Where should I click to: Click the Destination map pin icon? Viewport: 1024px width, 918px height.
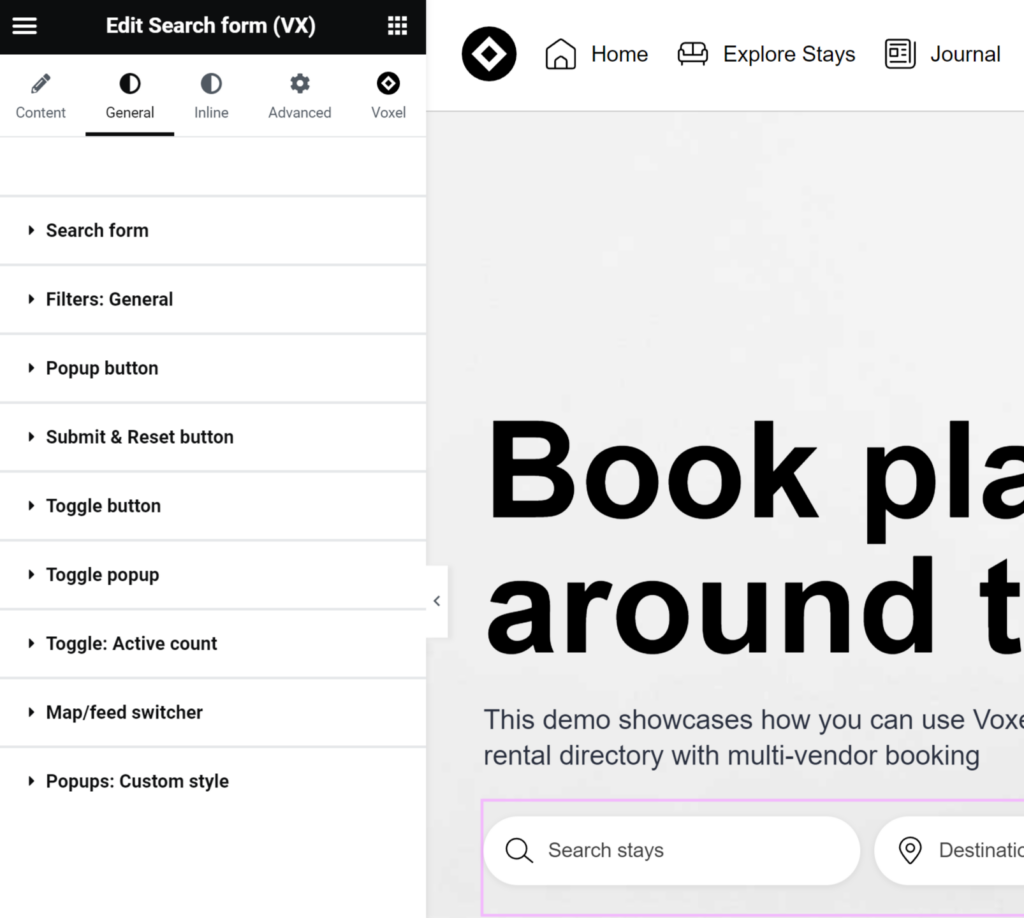tap(909, 850)
